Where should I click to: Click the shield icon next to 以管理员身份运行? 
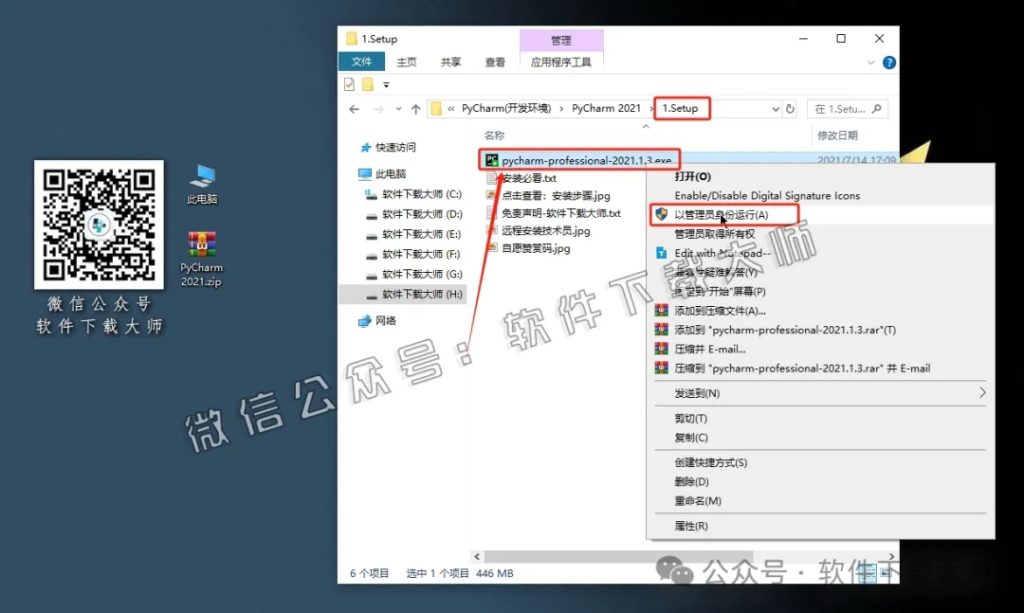coord(662,214)
